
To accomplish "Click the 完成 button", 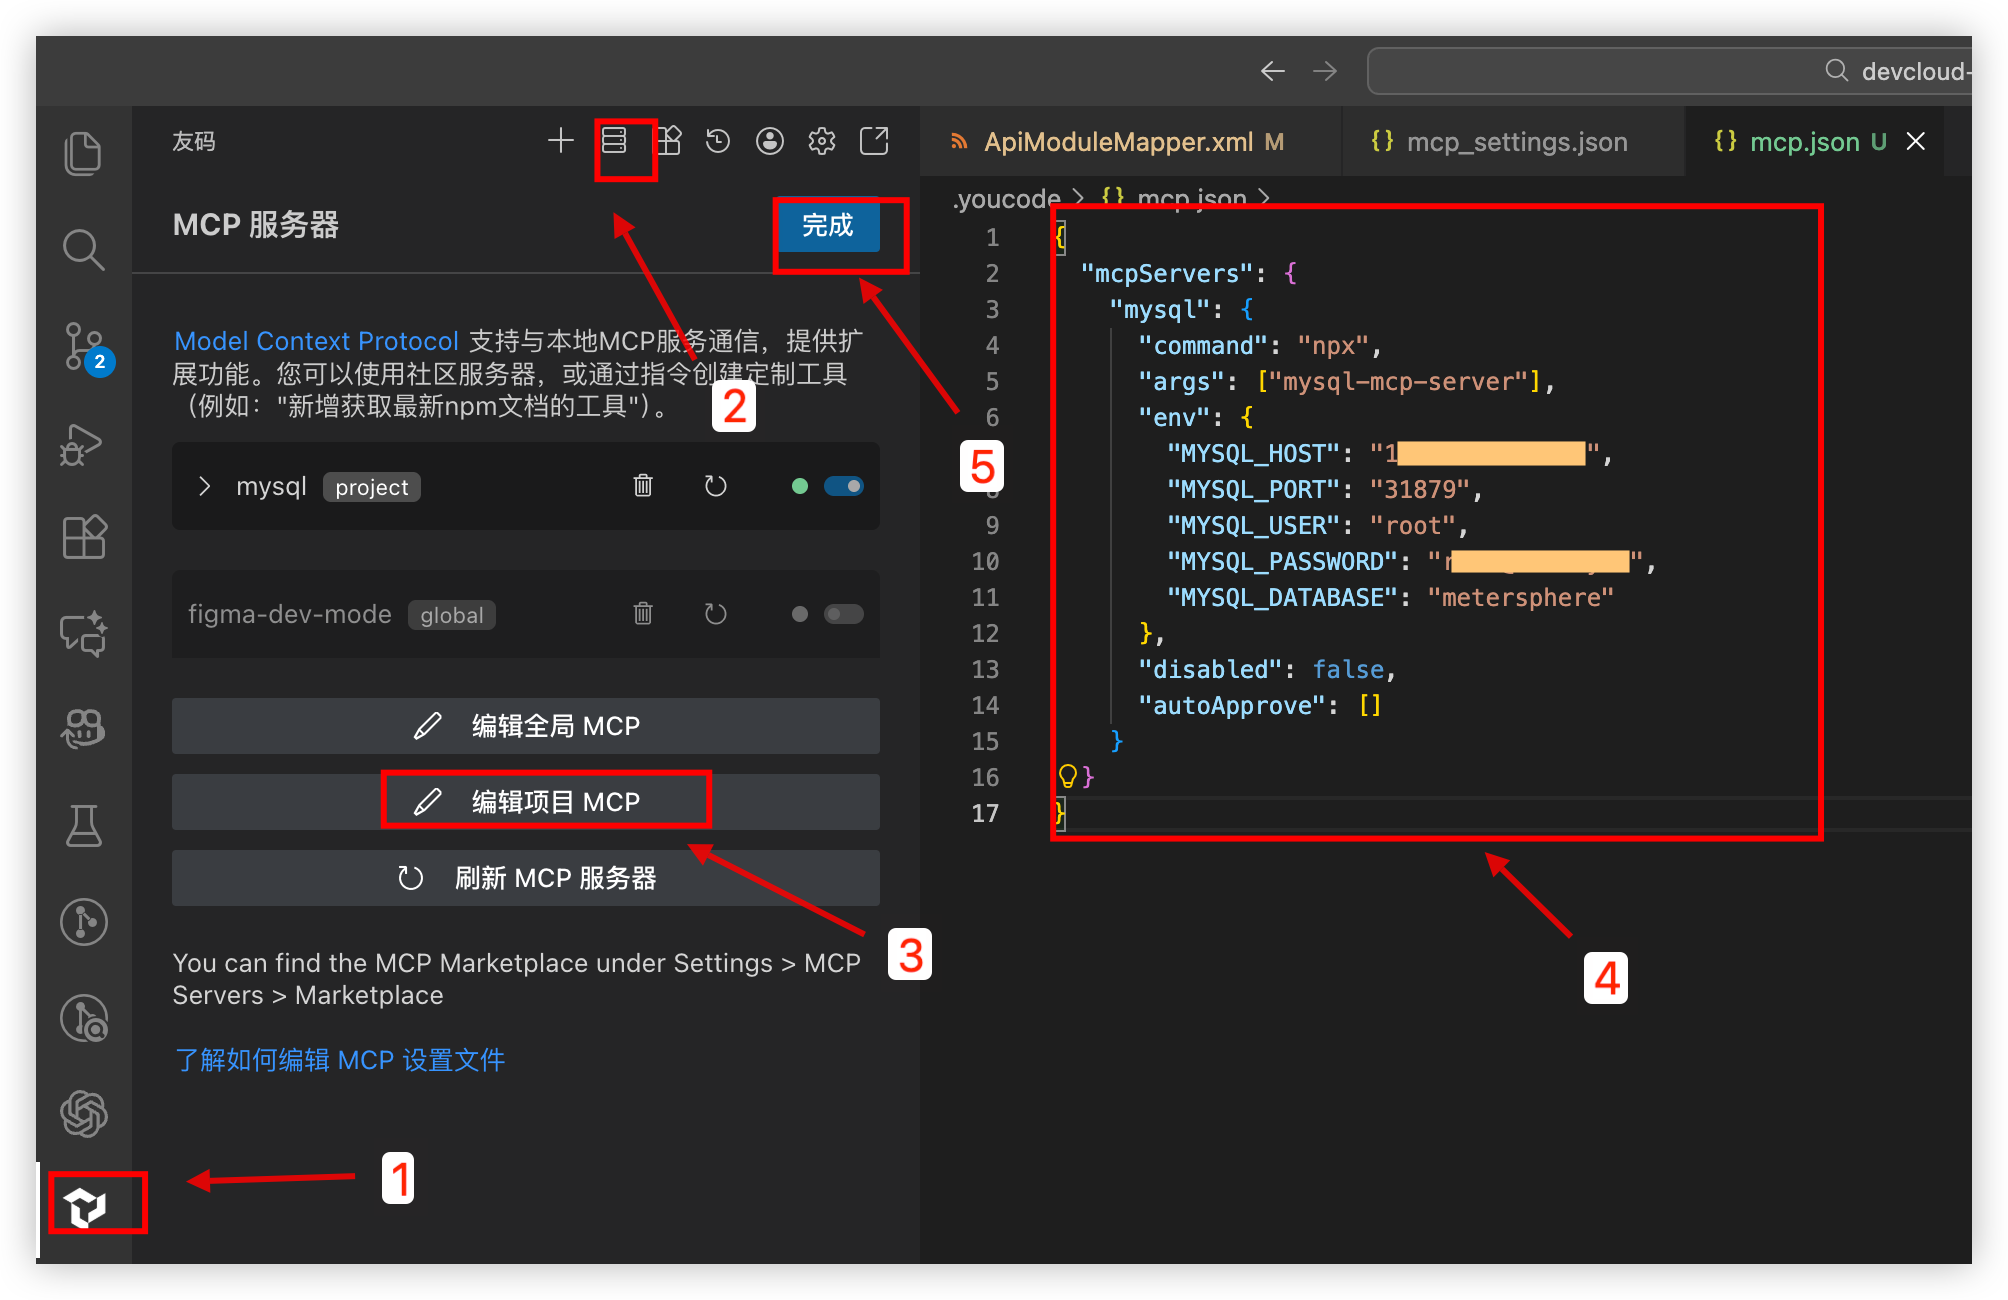I will click(828, 226).
